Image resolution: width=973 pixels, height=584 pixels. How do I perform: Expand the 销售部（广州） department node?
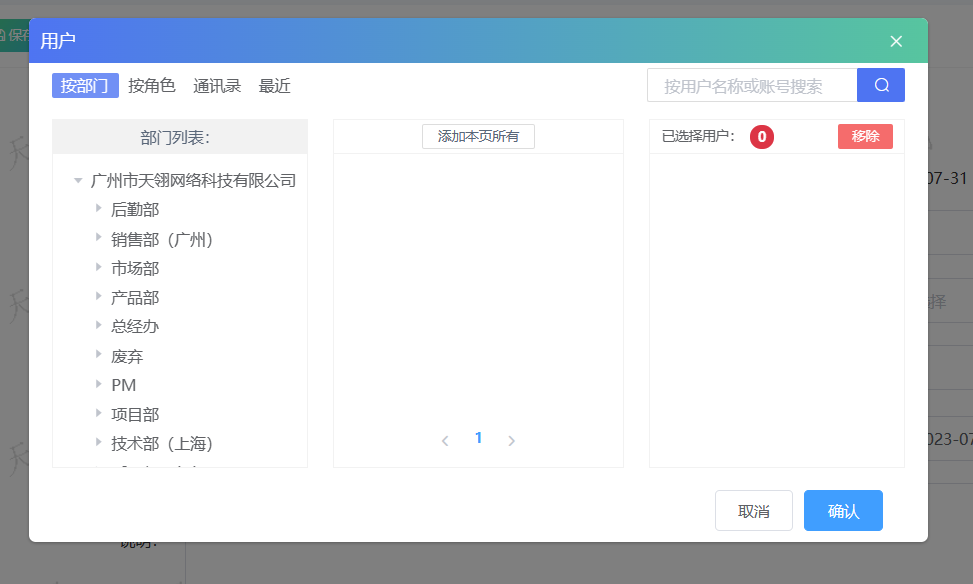tap(99, 238)
